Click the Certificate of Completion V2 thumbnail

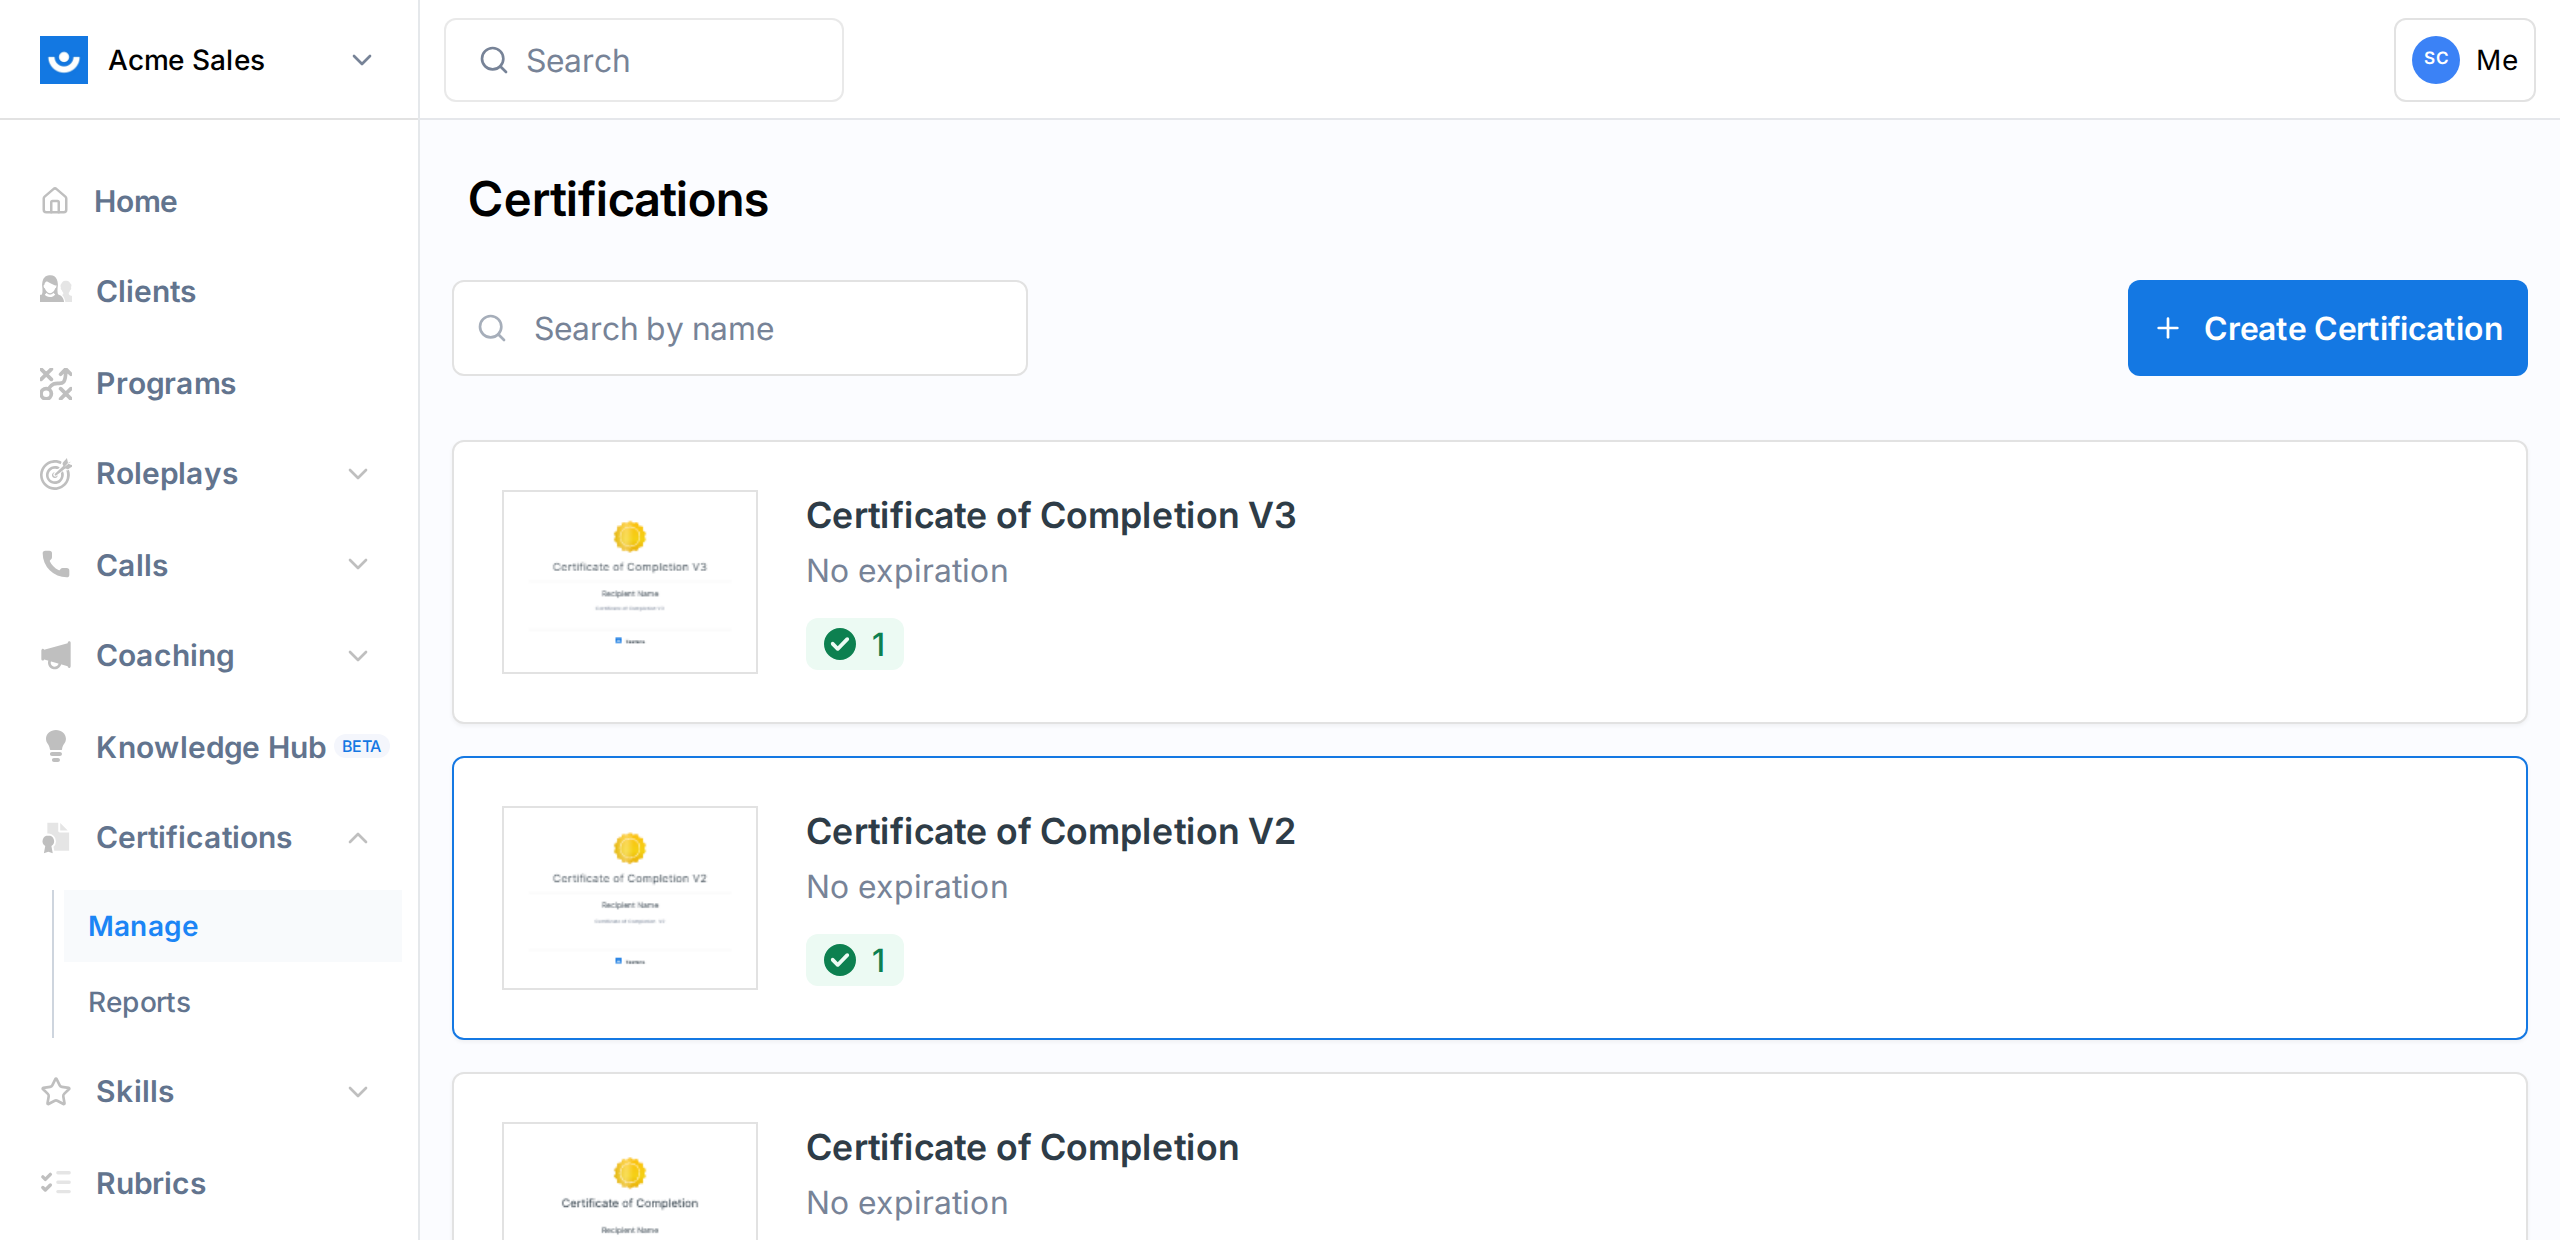point(629,897)
